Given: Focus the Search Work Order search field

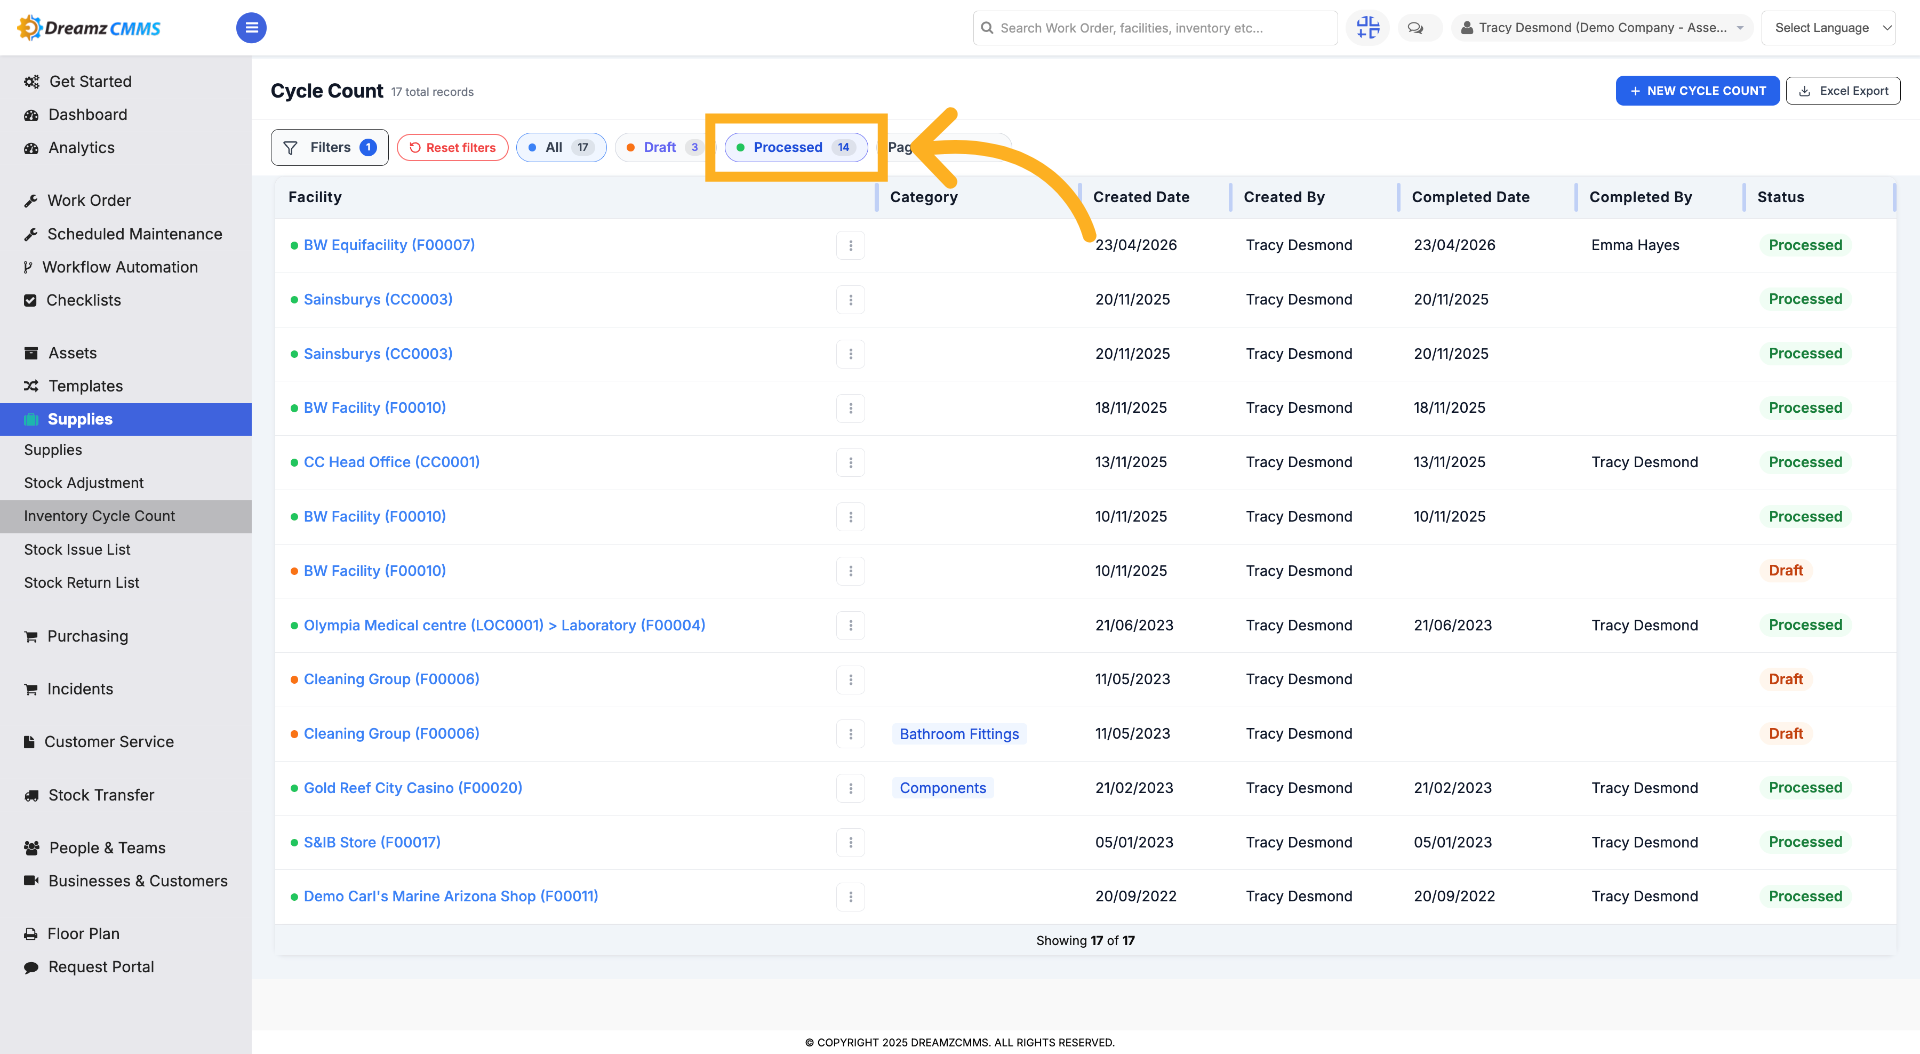Looking at the screenshot, I should tap(1155, 28).
